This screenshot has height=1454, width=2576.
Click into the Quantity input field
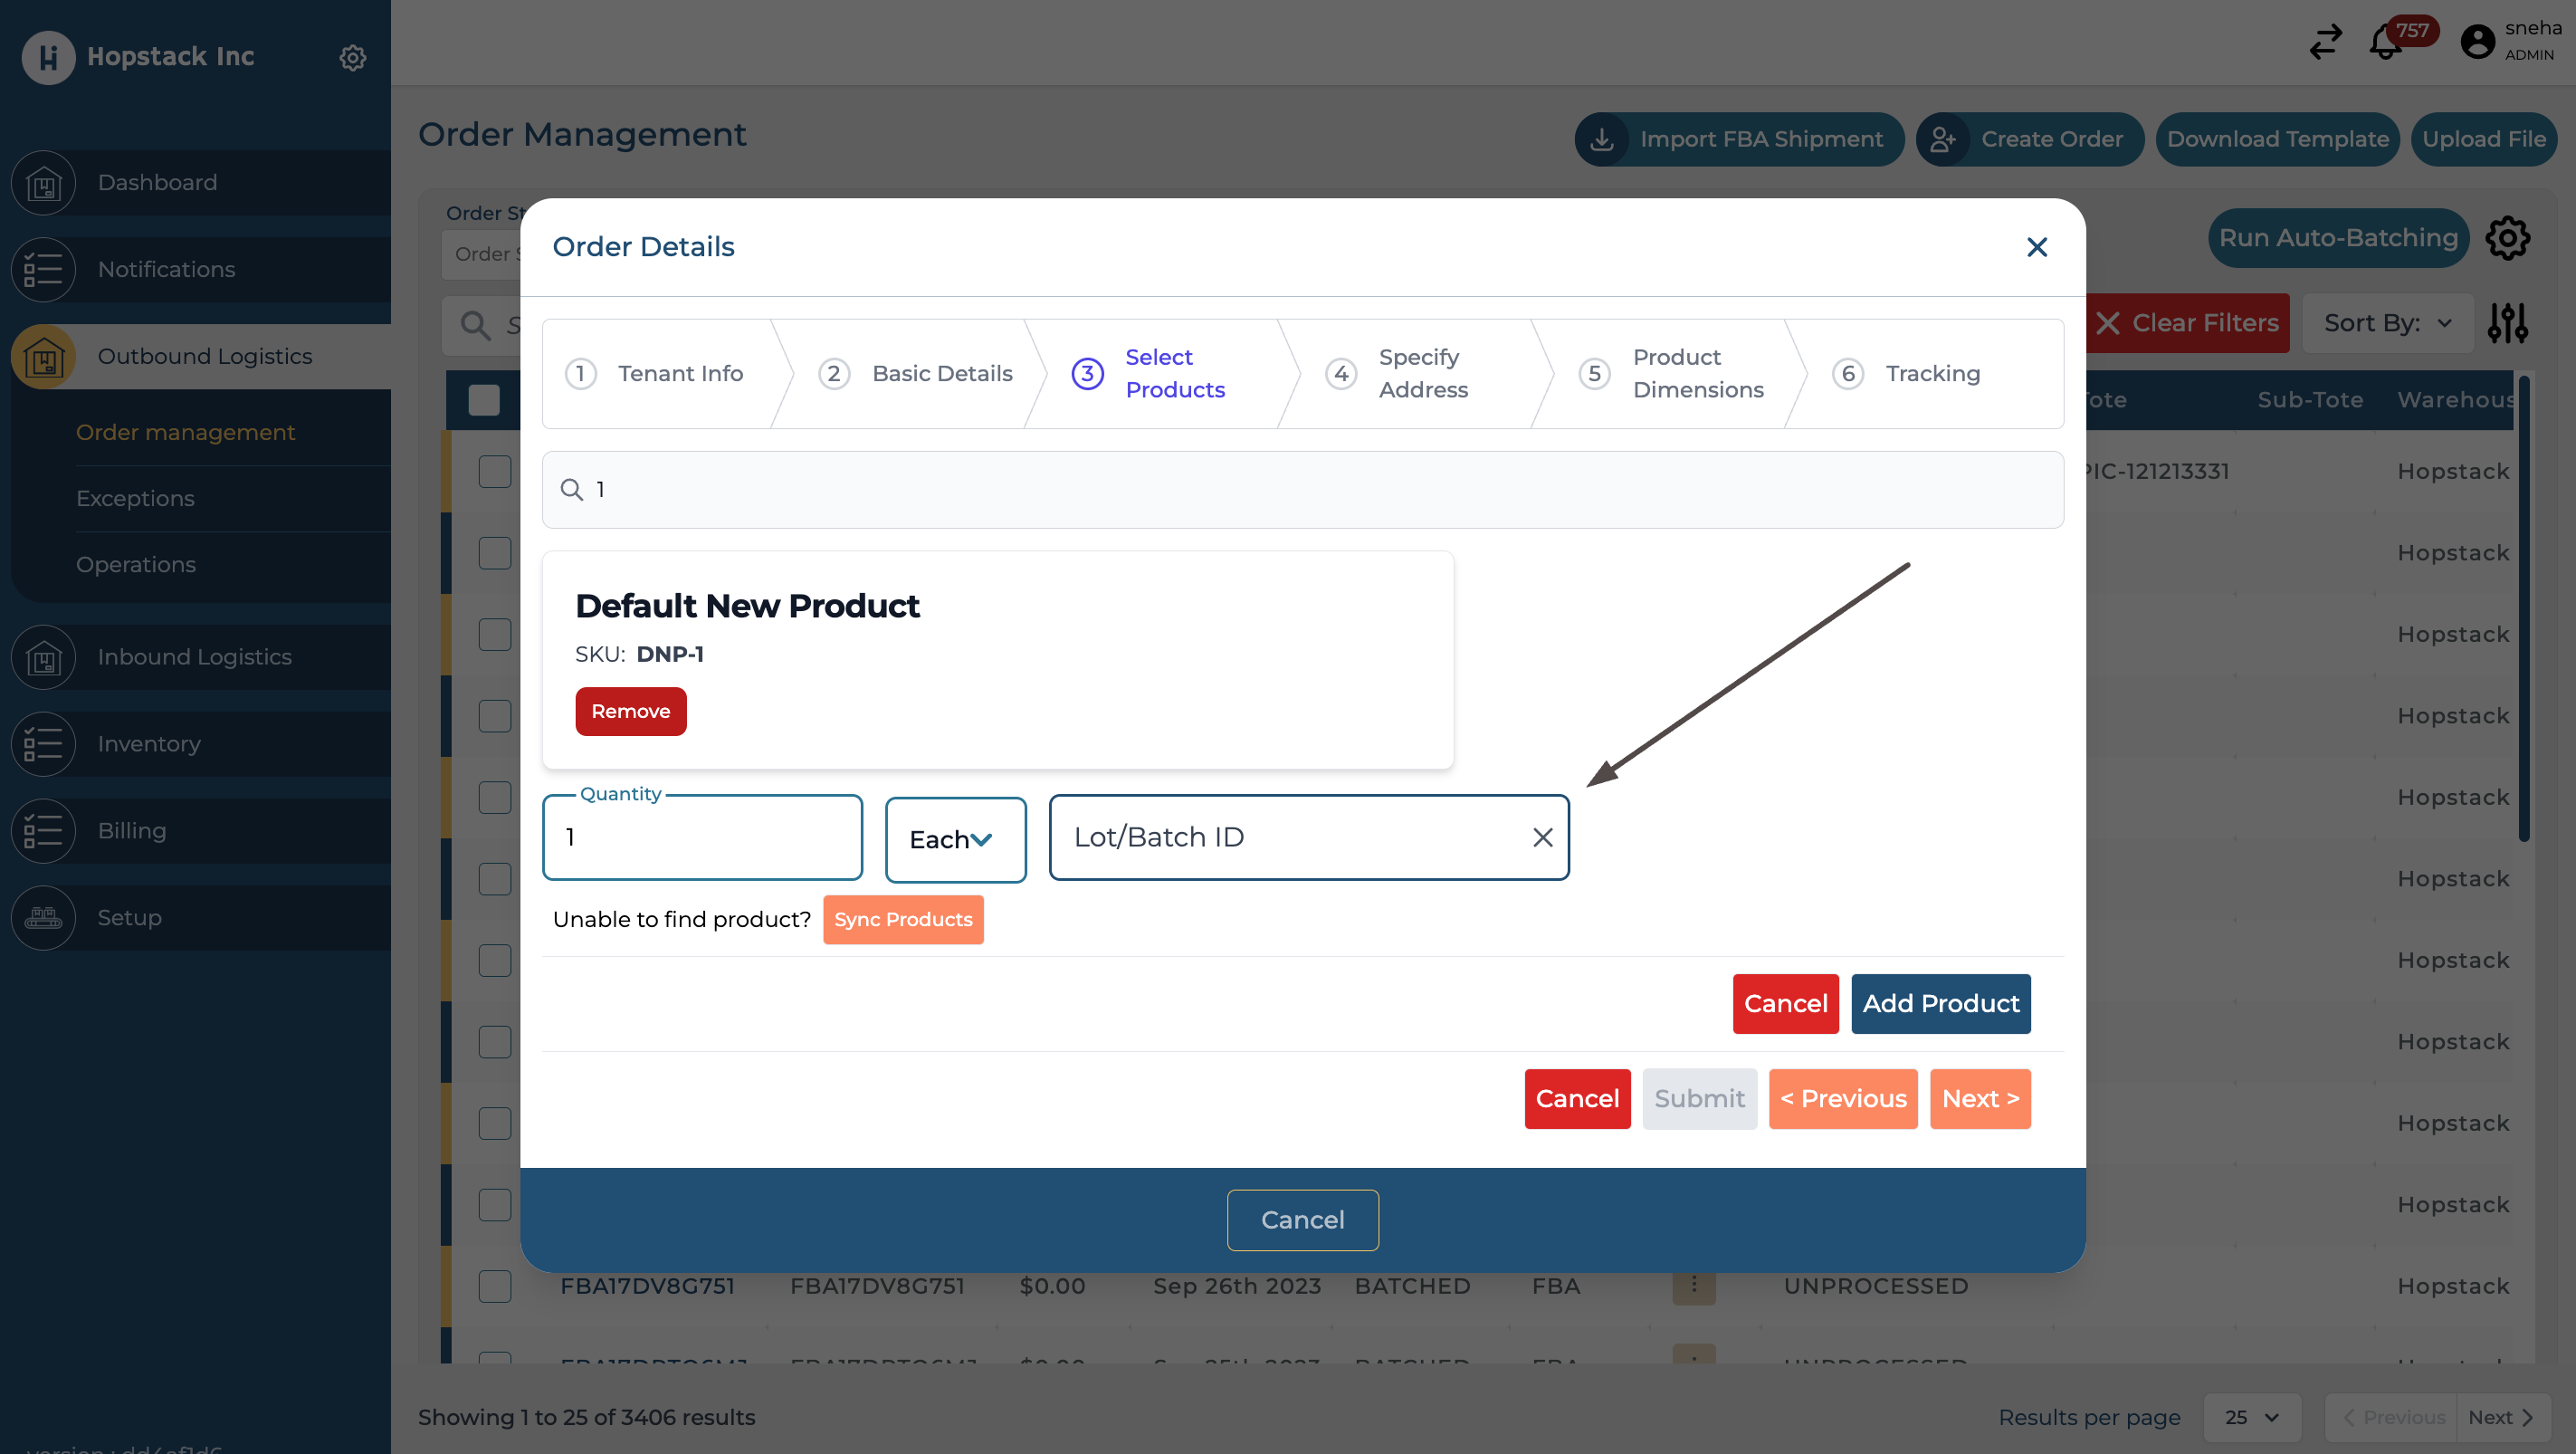702,837
